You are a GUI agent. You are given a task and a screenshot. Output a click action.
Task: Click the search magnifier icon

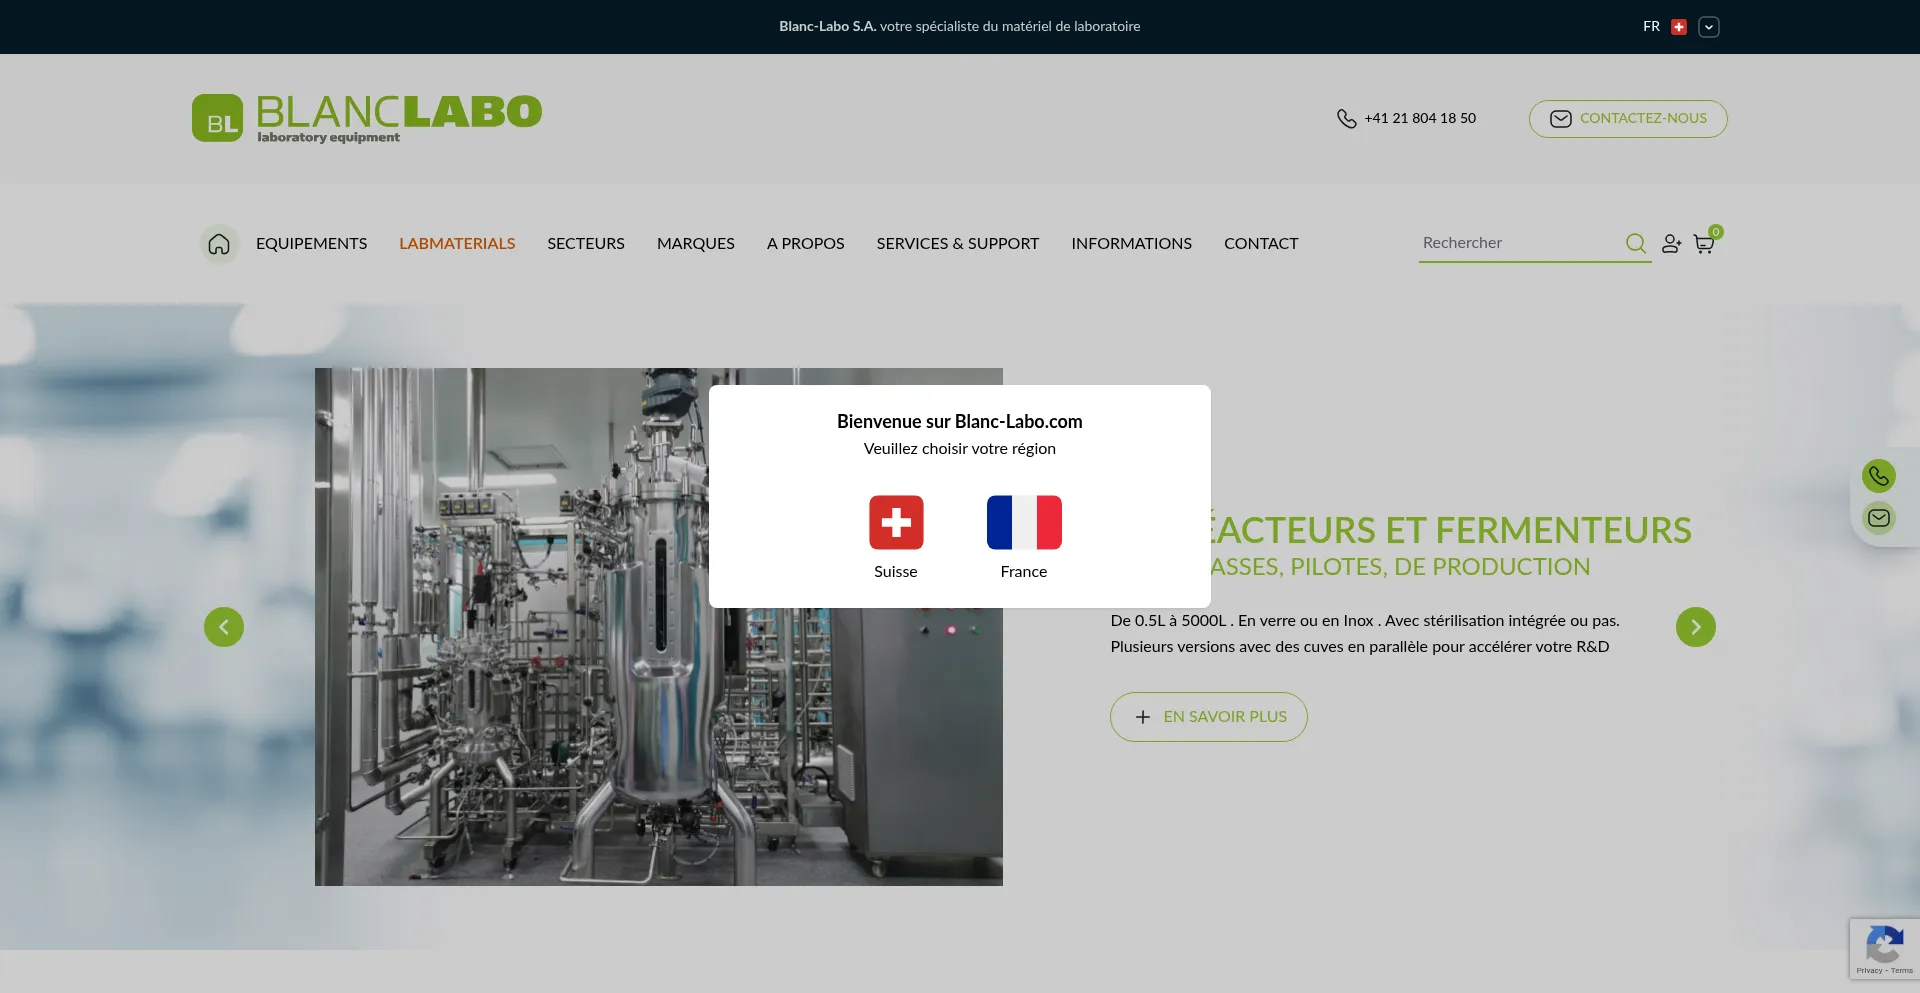coord(1635,243)
